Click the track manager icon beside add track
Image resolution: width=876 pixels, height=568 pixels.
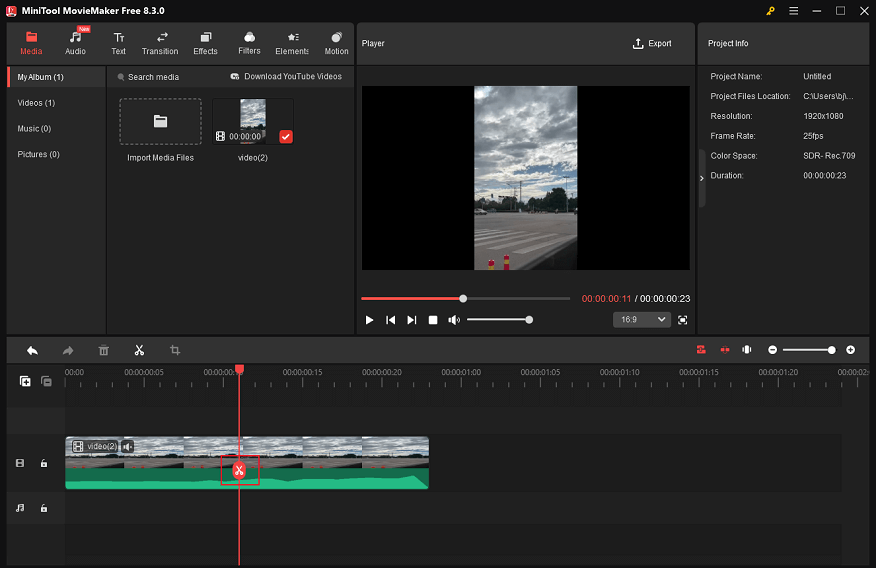tap(46, 381)
